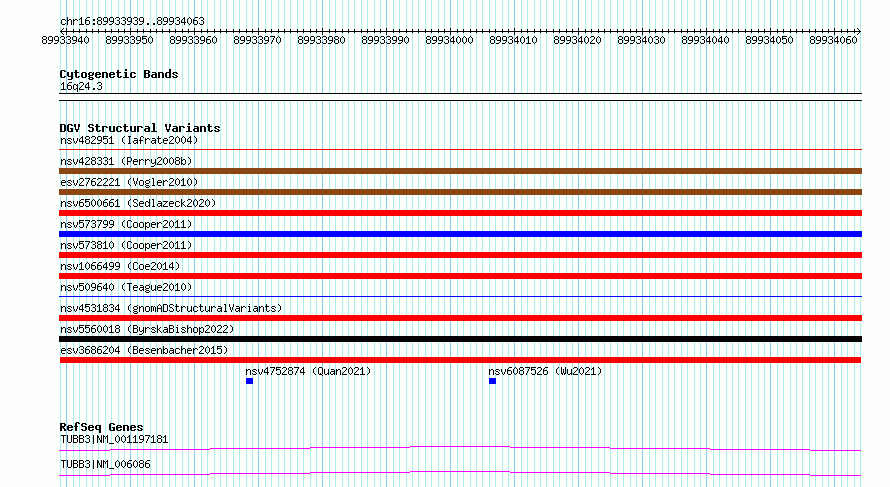Click brown bar under nsv428331
This screenshot has height=487, width=890.
(x=460, y=171)
